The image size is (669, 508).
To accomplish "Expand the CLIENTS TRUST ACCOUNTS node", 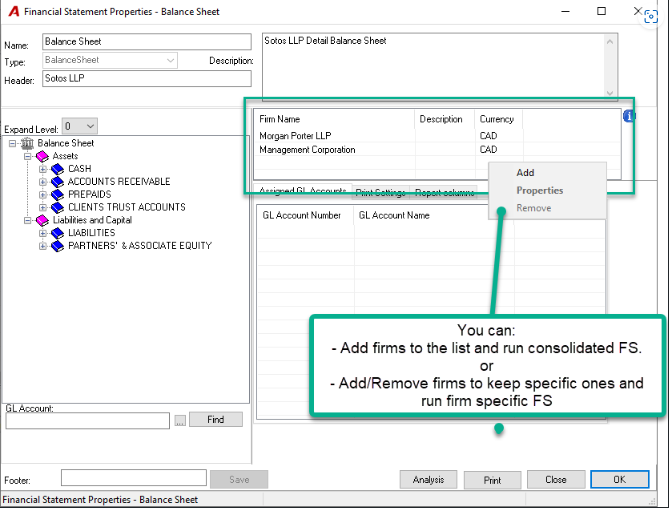I will [x=42, y=208].
